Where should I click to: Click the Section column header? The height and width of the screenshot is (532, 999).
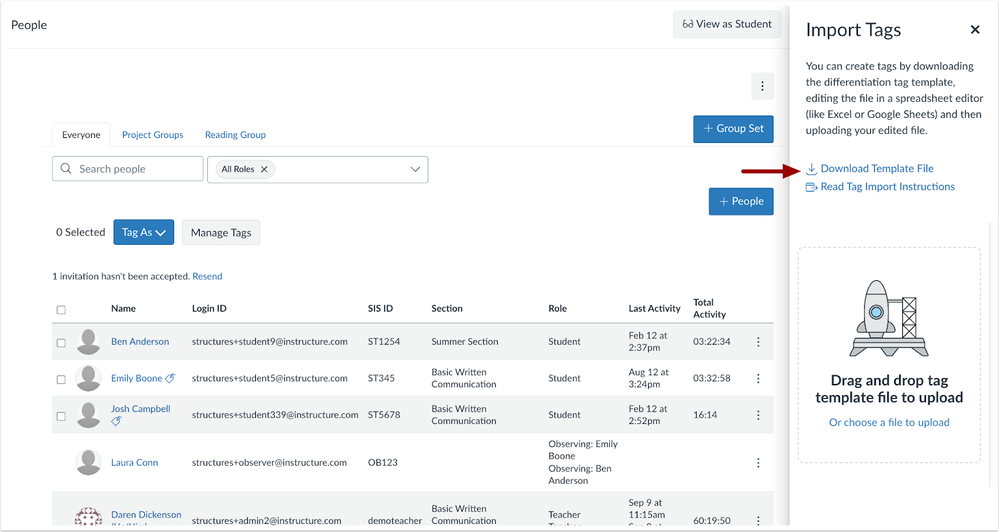coord(447,308)
